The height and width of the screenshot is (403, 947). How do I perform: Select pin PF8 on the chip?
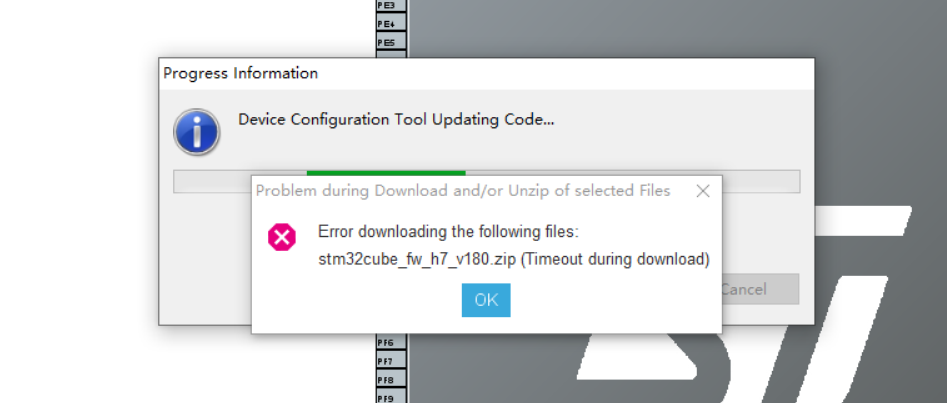point(386,380)
